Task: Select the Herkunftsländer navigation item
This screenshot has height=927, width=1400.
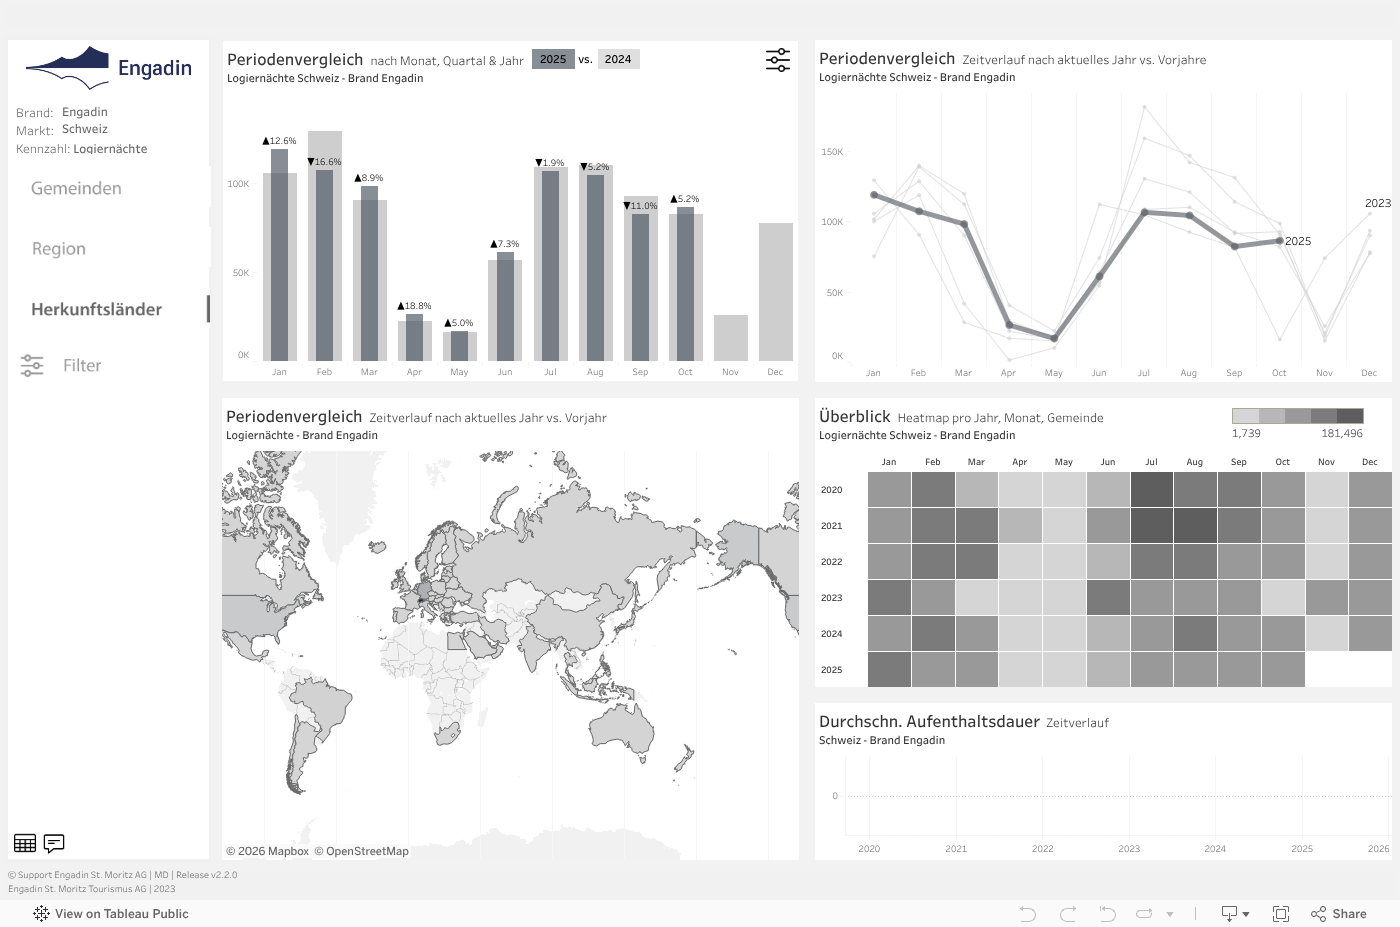Action: click(x=96, y=309)
